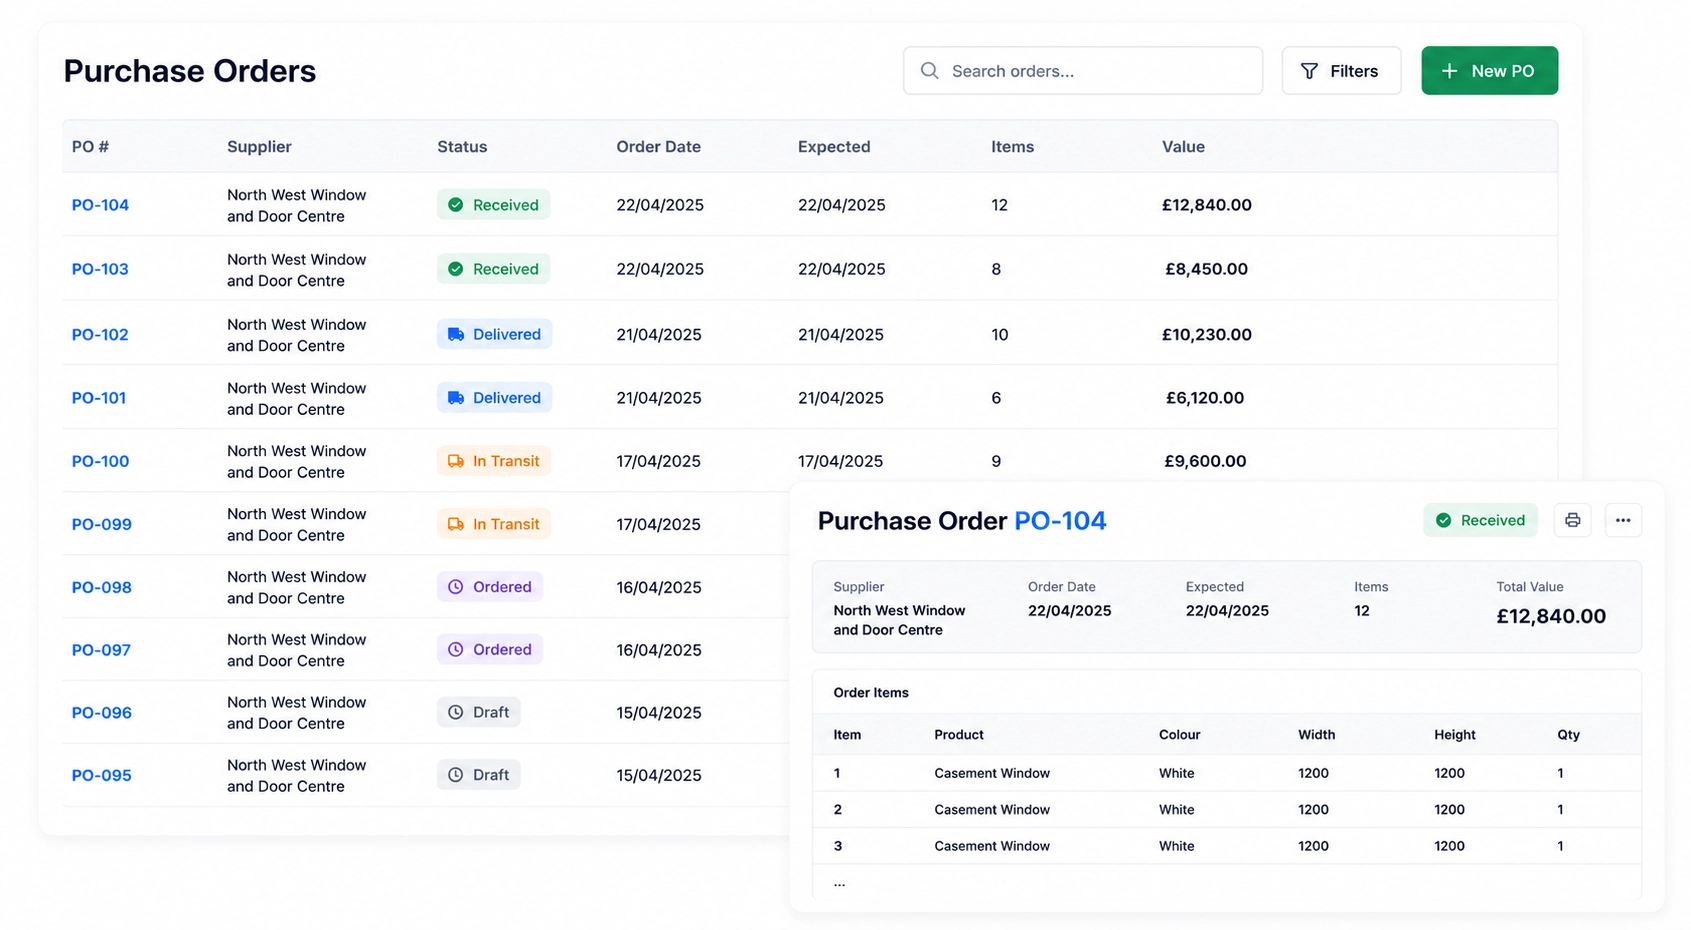Select the Order Items ellipsis row
1691x930 pixels.
[1227, 883]
